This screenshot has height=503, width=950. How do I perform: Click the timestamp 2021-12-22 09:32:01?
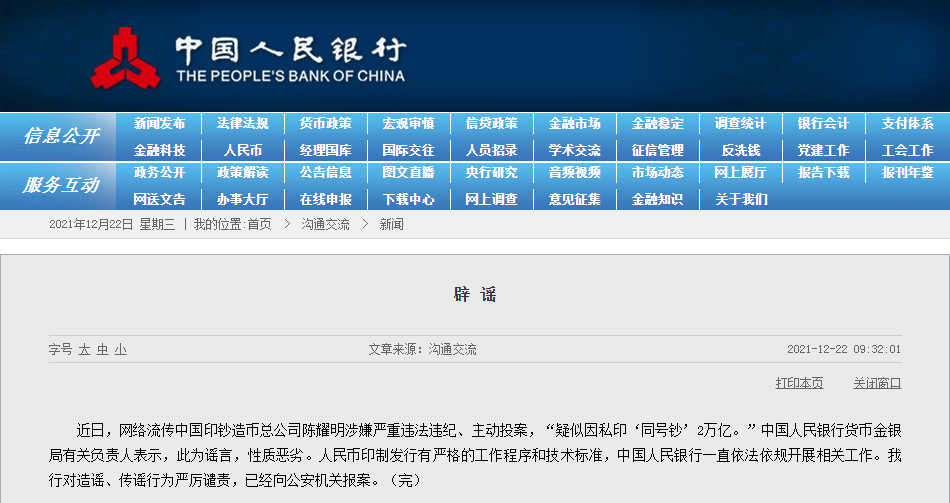click(x=844, y=349)
